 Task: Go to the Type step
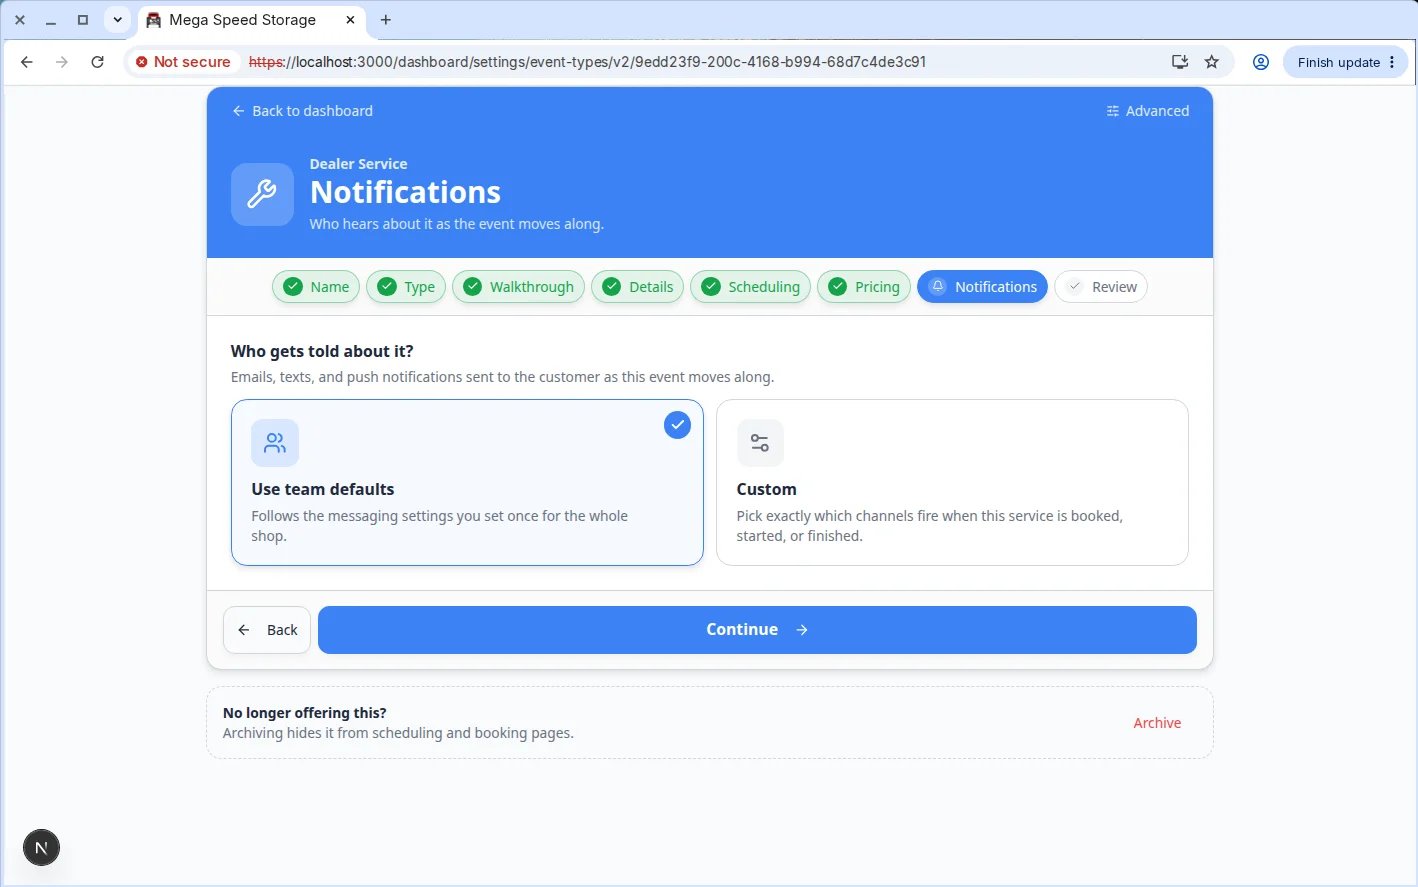pyautogui.click(x=406, y=287)
